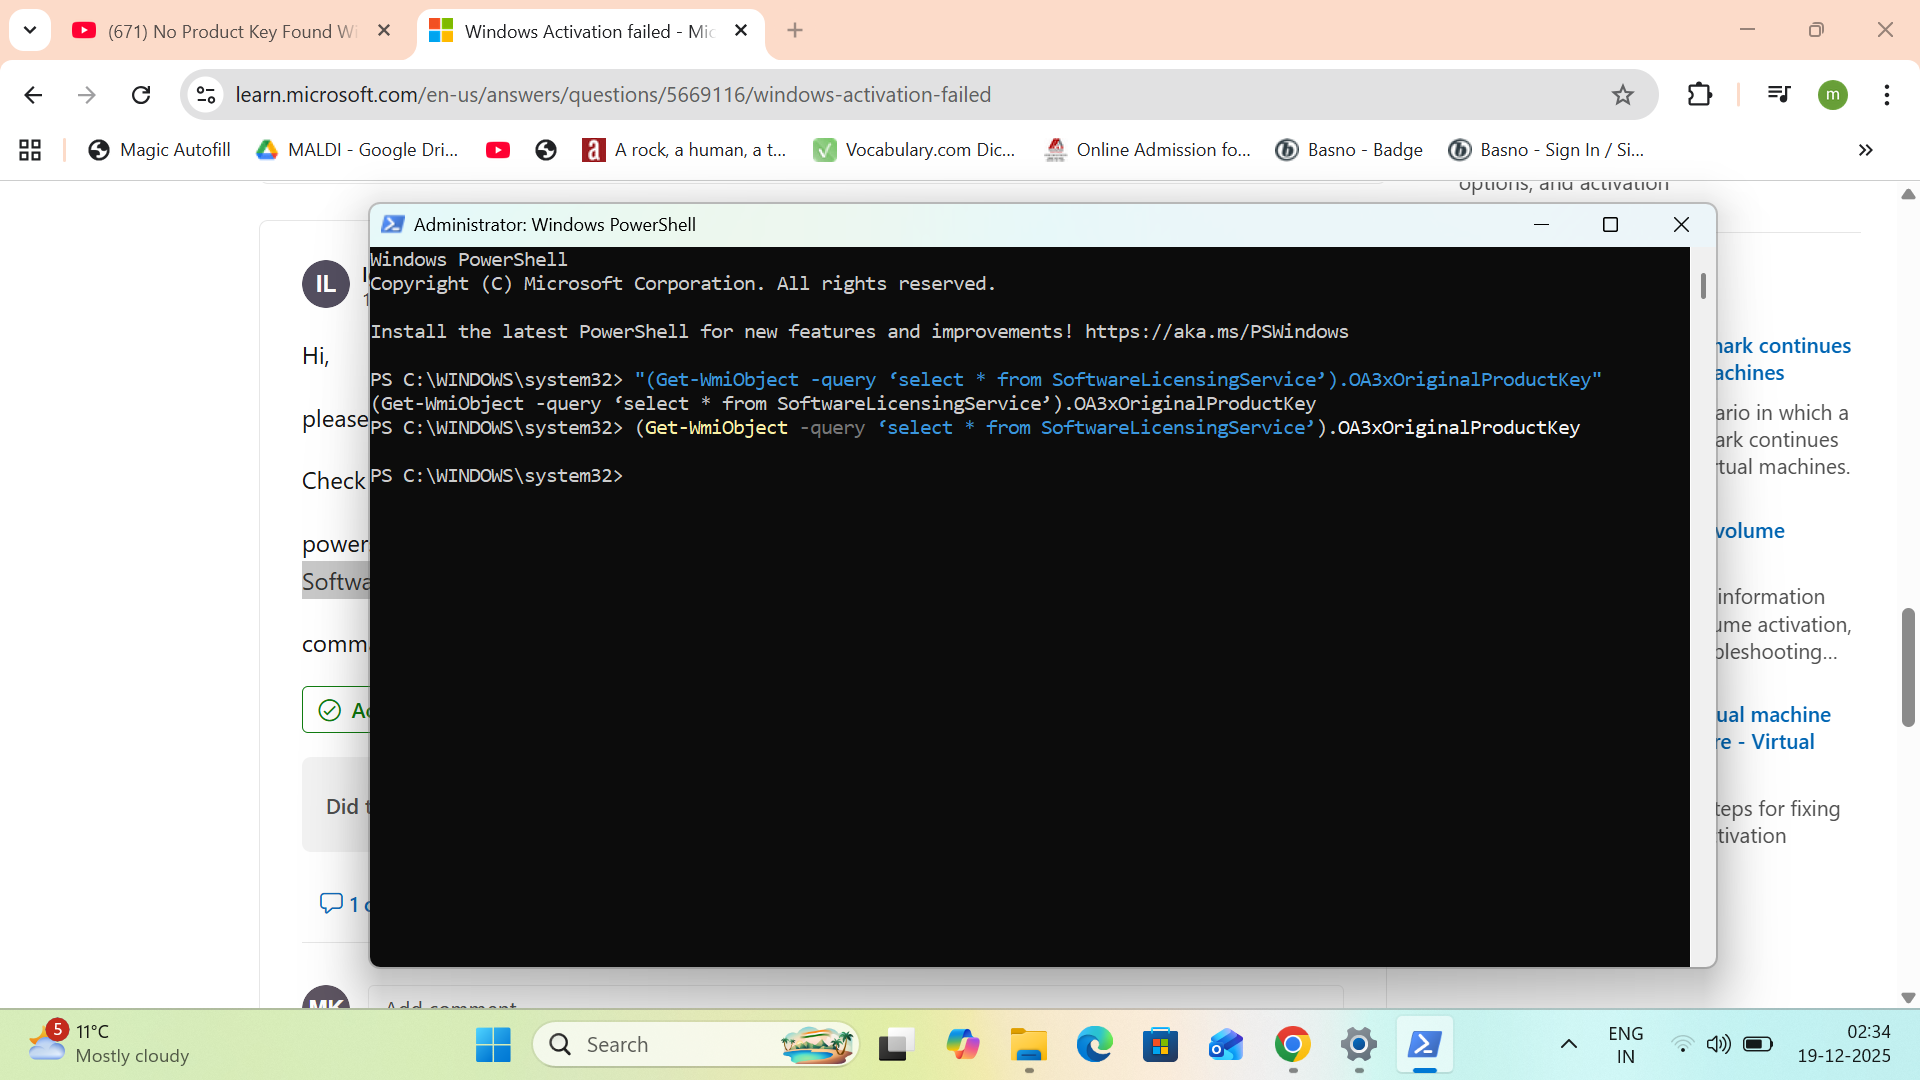Viewport: 1920px width, 1080px height.
Task: Open Chrome's three-dot menu
Action: pyautogui.click(x=1888, y=94)
